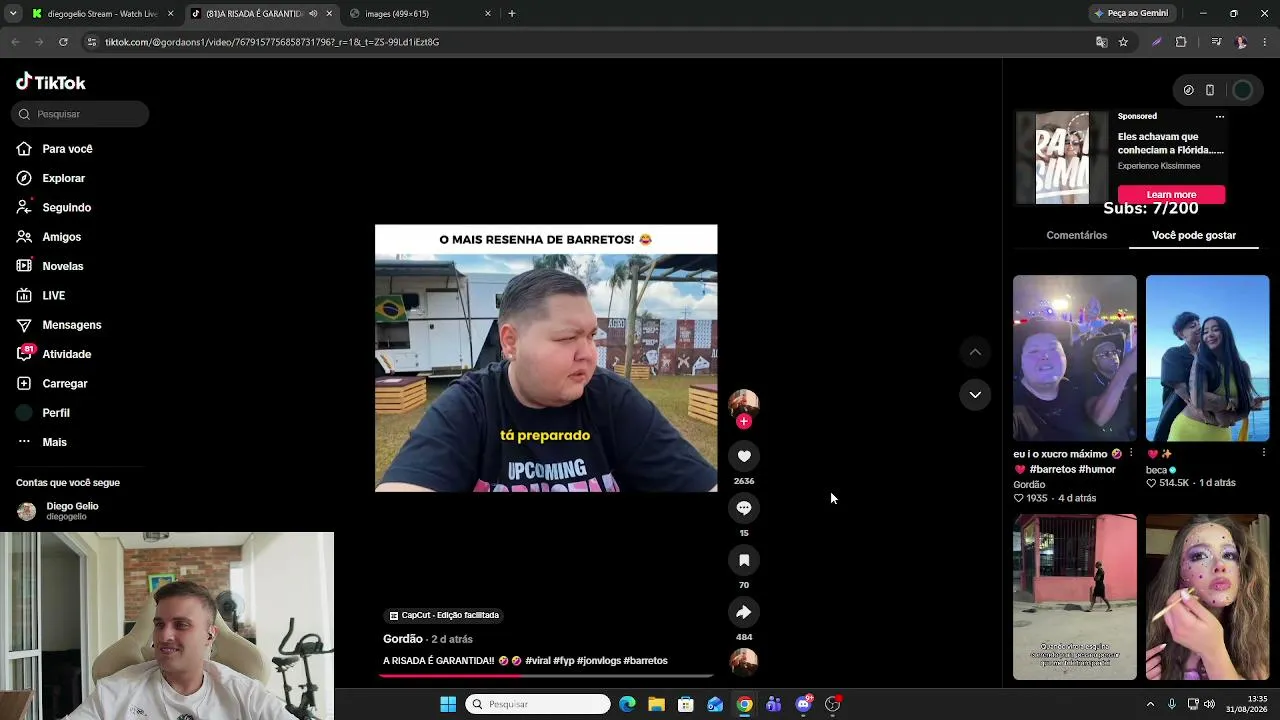Go to previous video arrow
1280x720 pixels.
pos(975,352)
